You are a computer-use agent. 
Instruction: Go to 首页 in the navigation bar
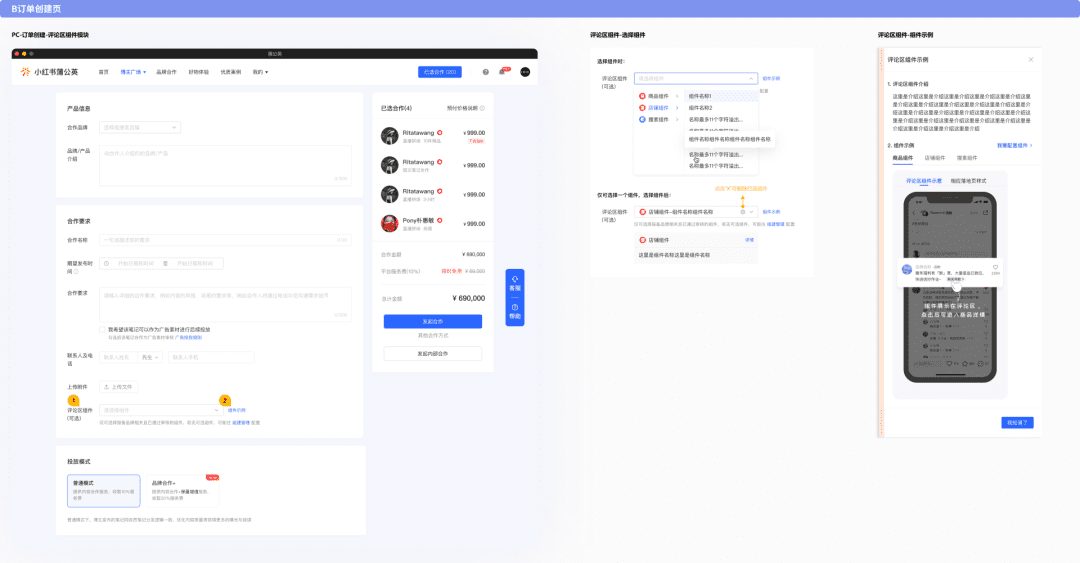[103, 72]
